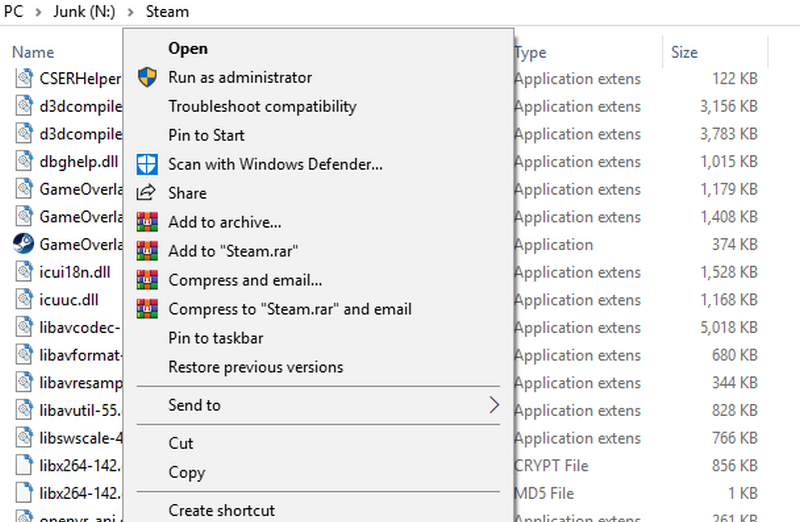Choose Add to archive...
The image size is (800, 522).
318,222
